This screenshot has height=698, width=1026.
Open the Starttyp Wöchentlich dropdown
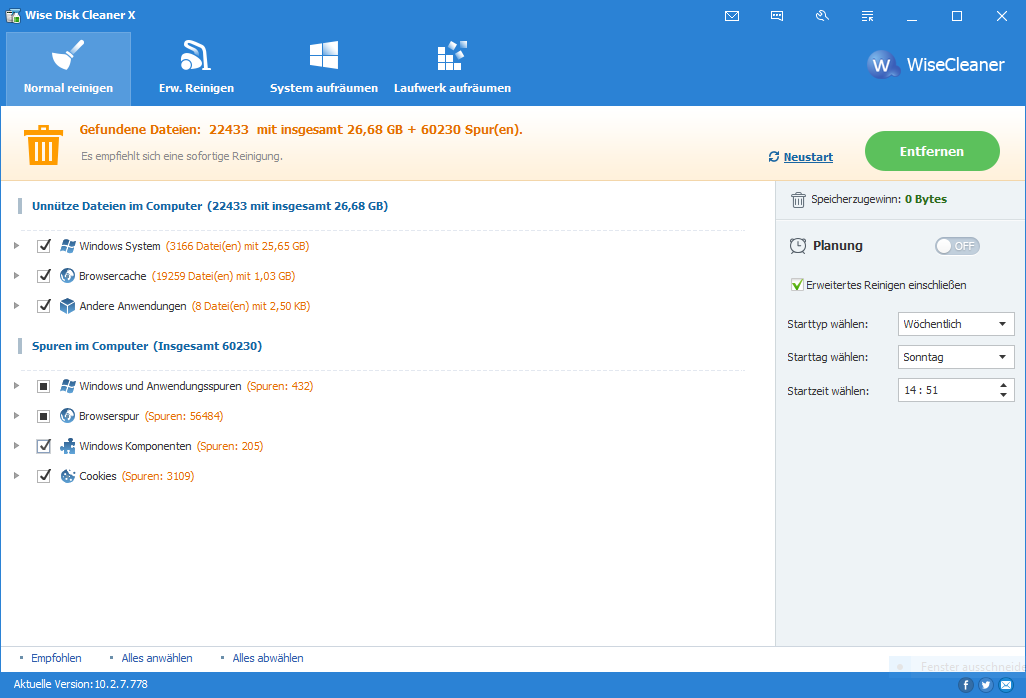pos(956,324)
